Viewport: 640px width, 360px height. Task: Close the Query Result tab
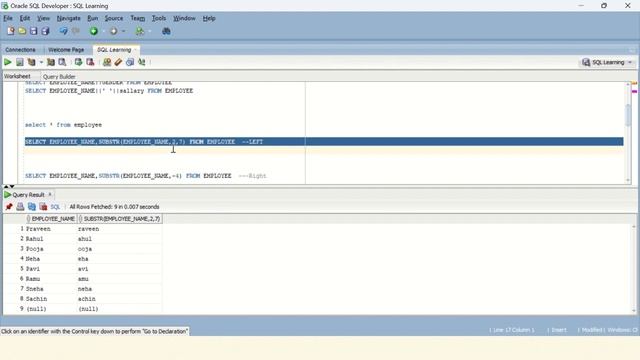pyautogui.click(x=50, y=195)
